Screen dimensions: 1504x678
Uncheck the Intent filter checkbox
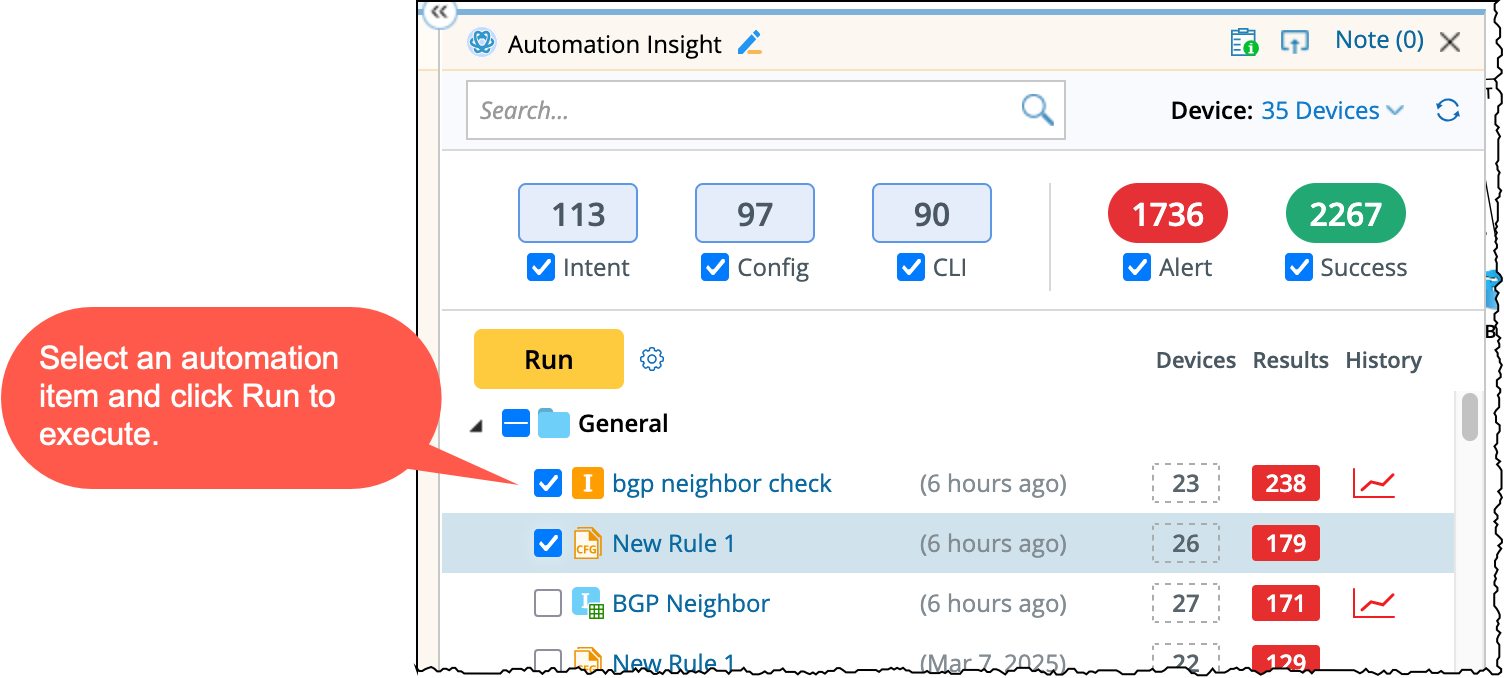pyautogui.click(x=540, y=268)
